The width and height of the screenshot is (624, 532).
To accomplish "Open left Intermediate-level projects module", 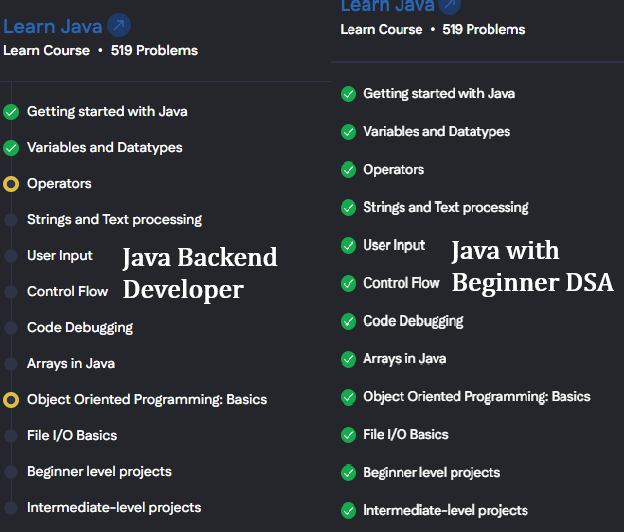I will tap(114, 508).
